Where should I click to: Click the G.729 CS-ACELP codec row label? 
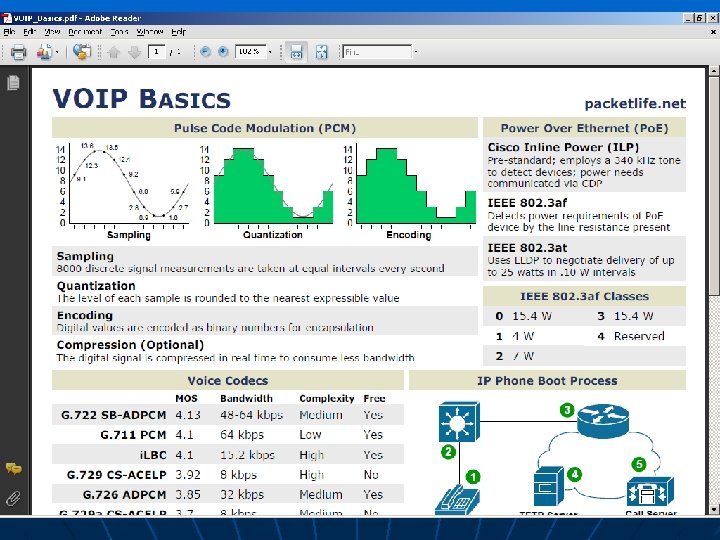tap(117, 475)
